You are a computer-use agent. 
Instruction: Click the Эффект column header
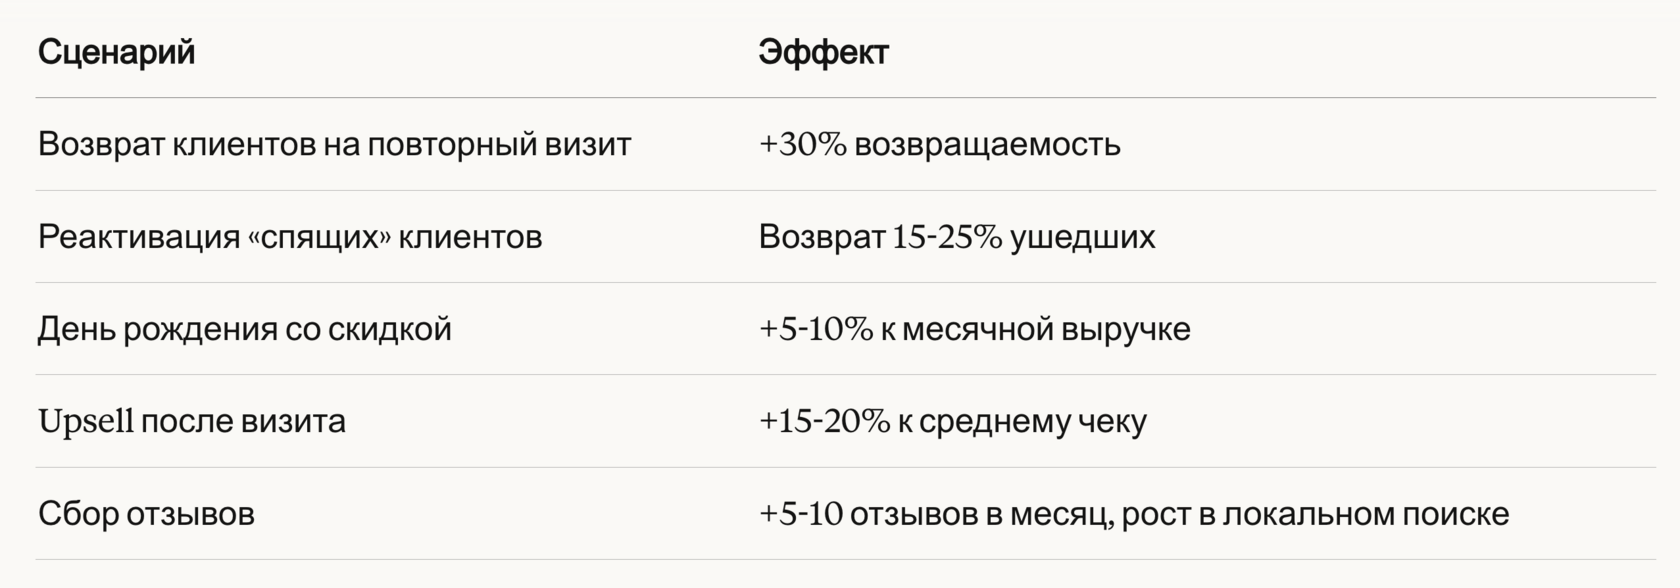(x=823, y=52)
